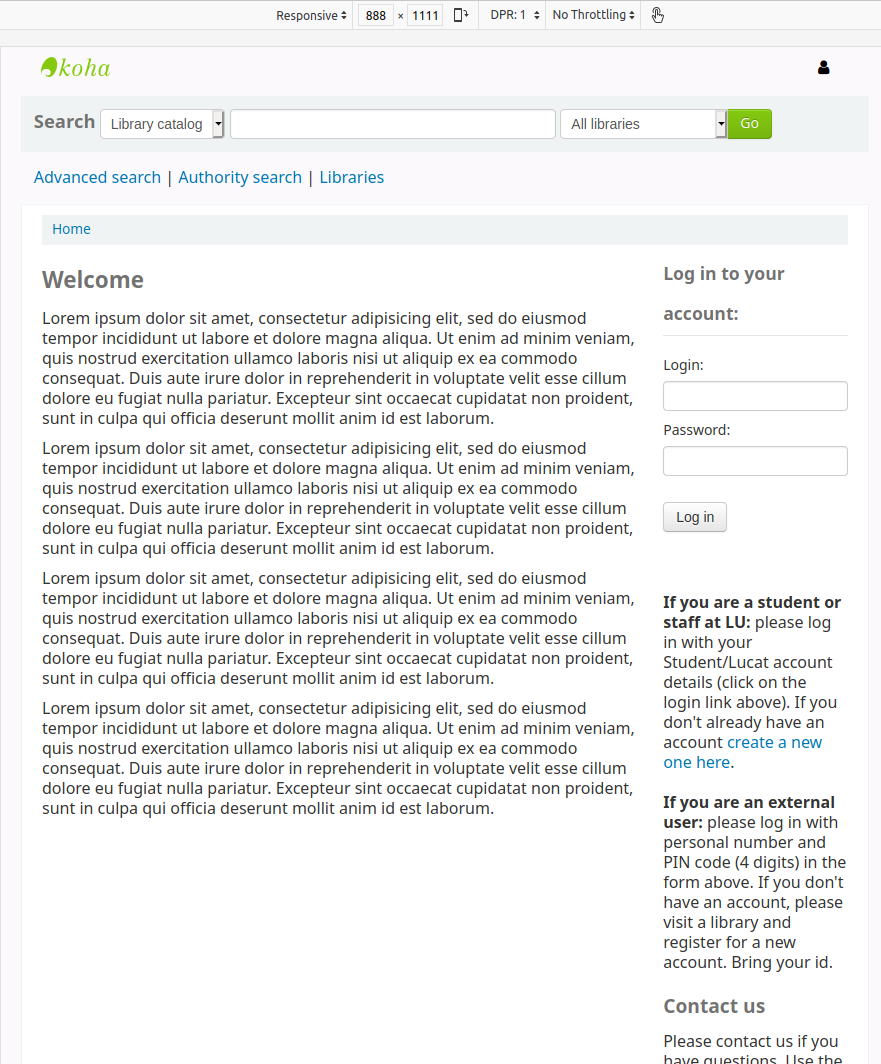This screenshot has width=881, height=1064.
Task: Follow the 'create a new one here' link
Action: (x=743, y=752)
